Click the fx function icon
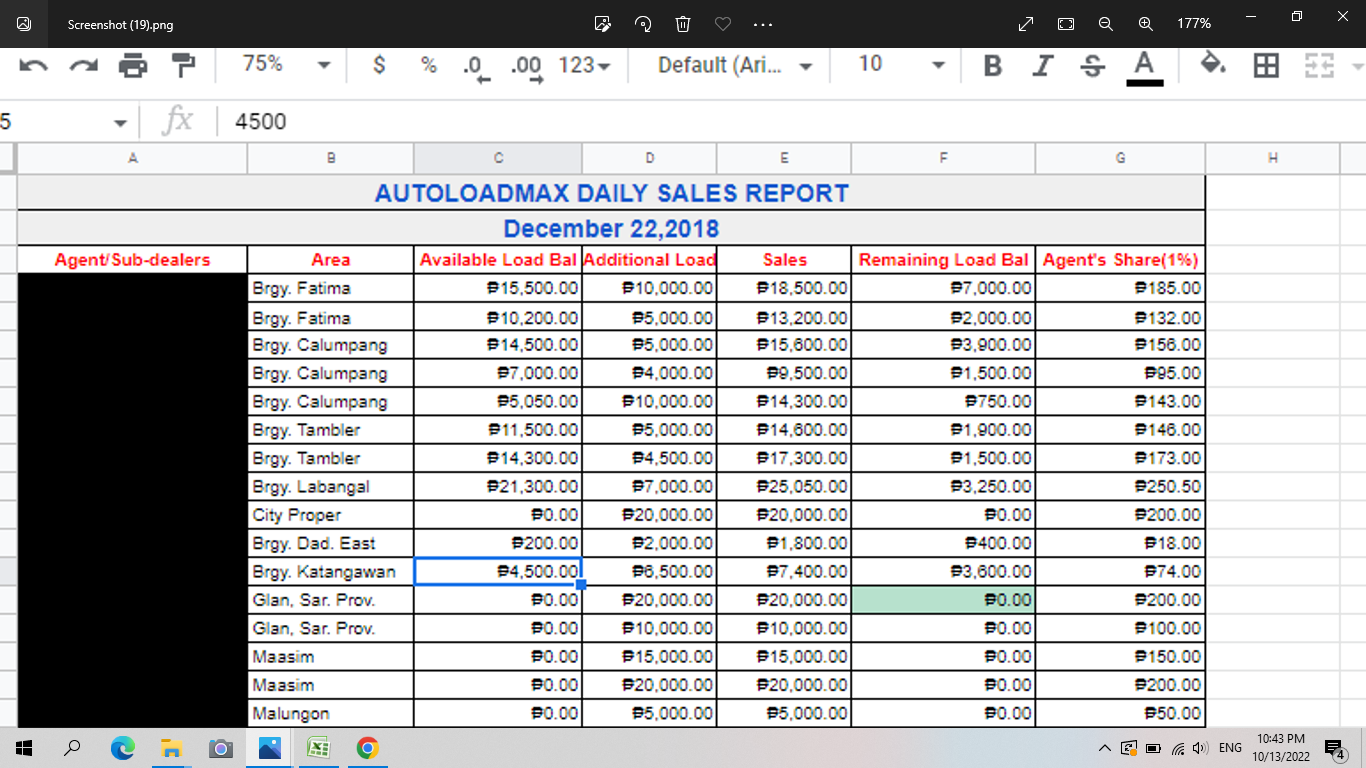 (x=178, y=121)
